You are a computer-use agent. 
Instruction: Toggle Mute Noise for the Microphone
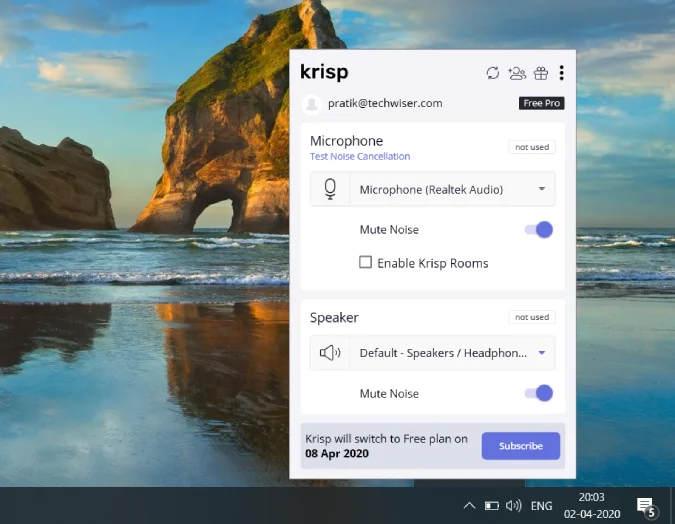(x=539, y=229)
